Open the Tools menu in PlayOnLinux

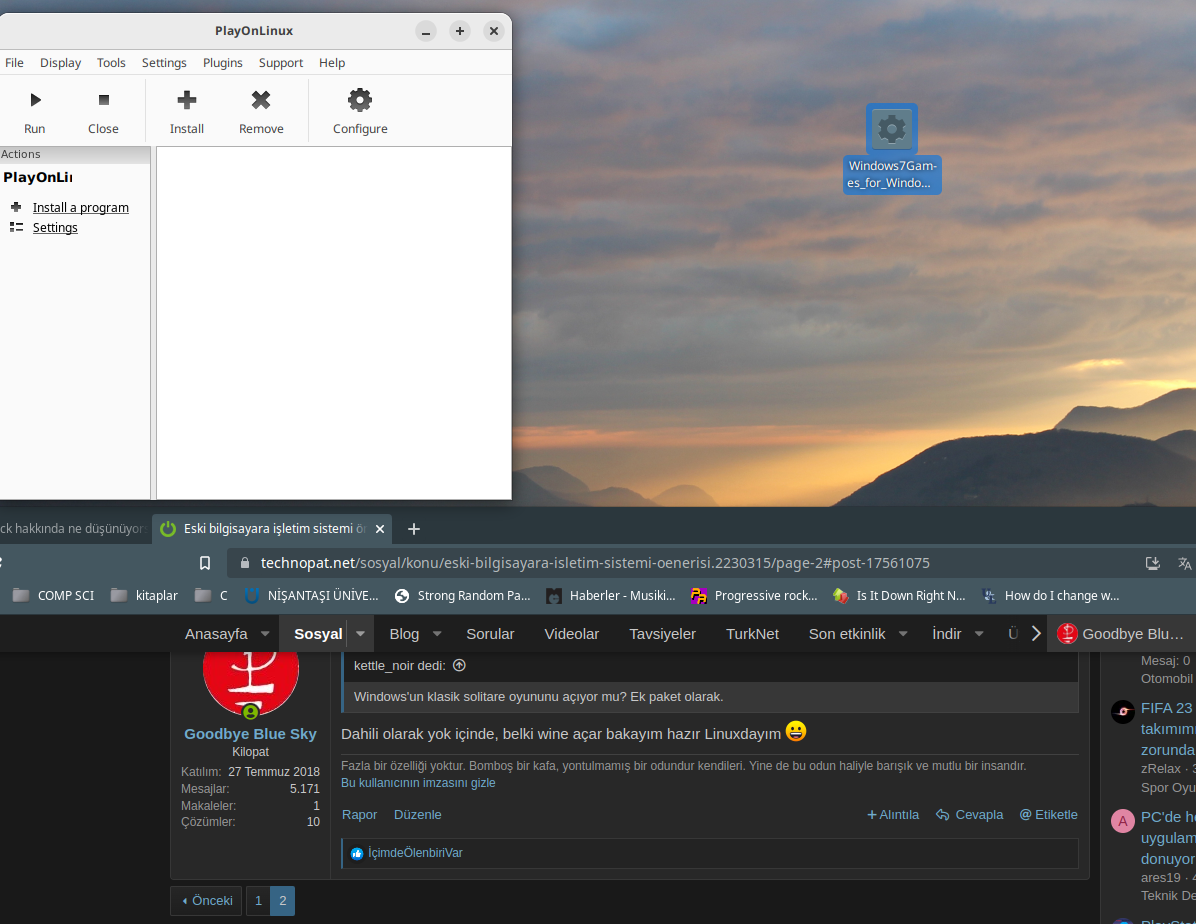[111, 62]
